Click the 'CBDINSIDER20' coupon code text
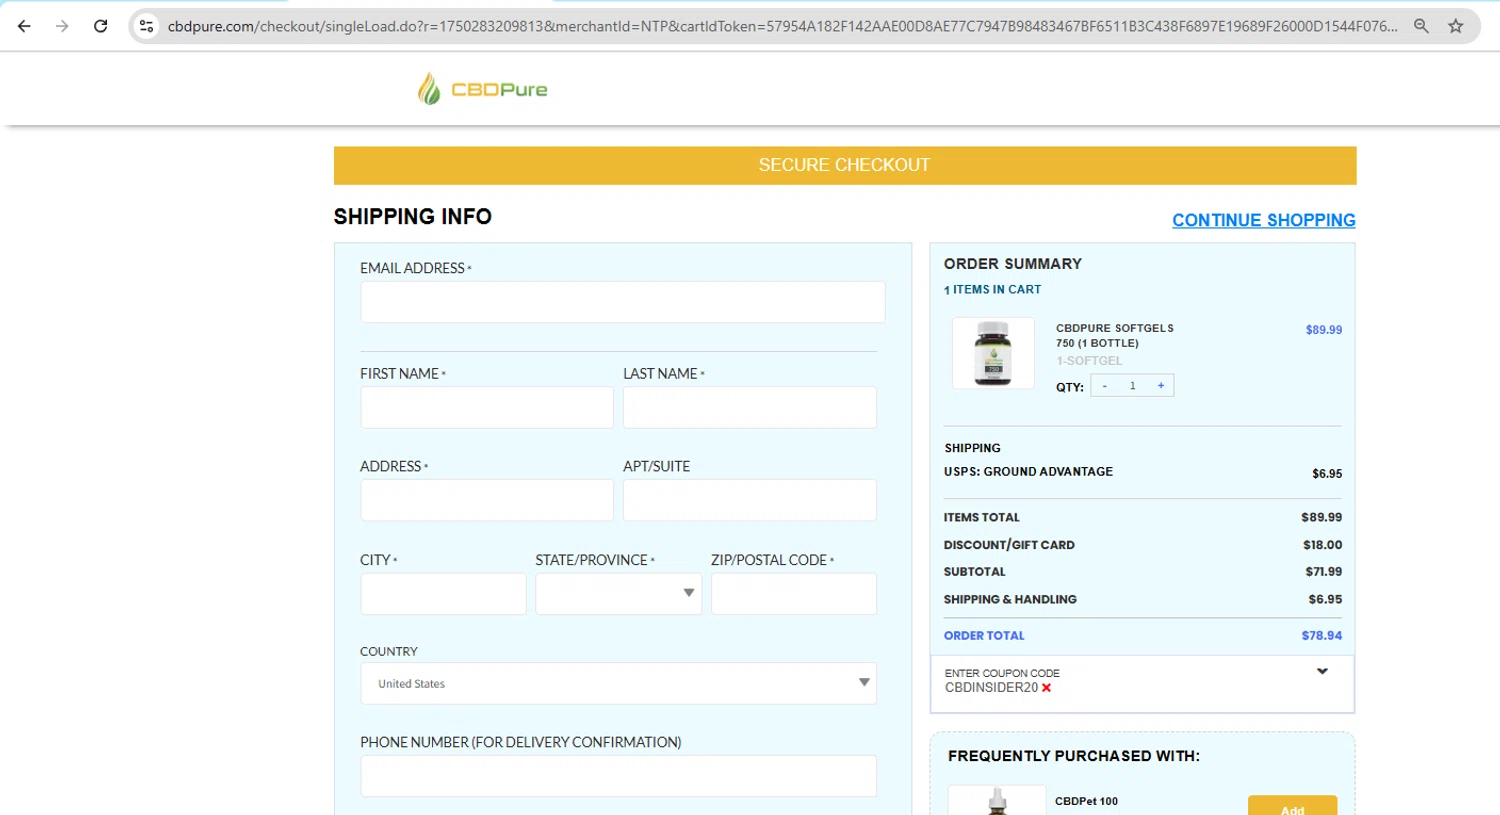Viewport: 1500px width, 815px height. coord(991,688)
